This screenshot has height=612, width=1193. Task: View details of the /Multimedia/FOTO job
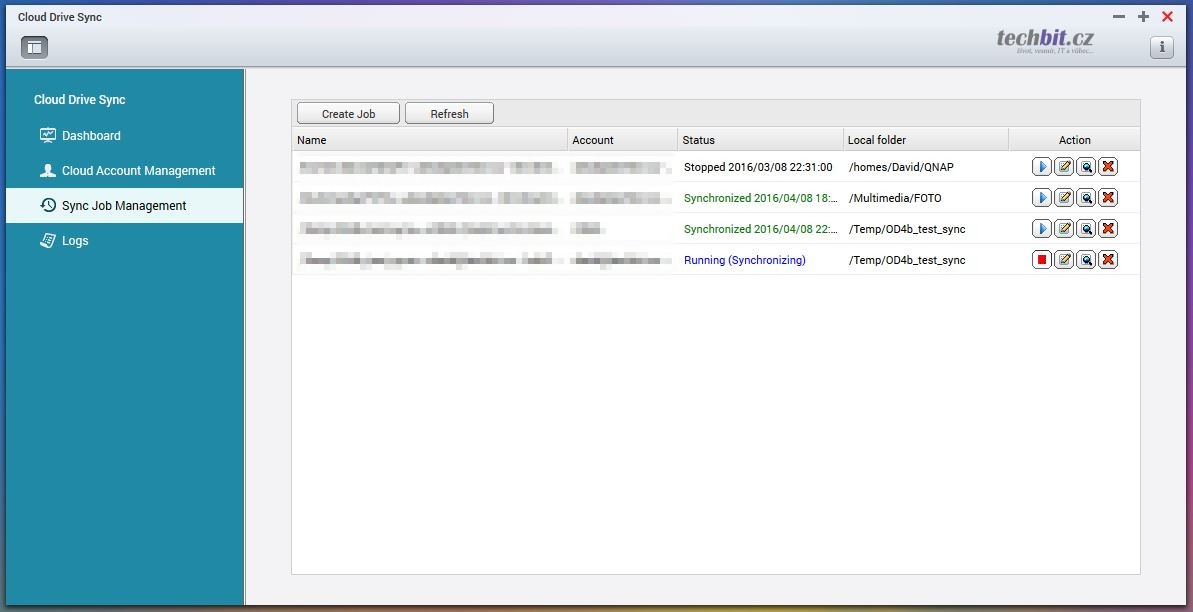click(1086, 198)
